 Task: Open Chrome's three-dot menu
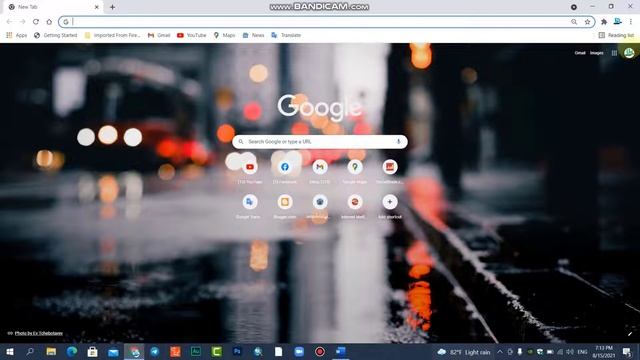pyautogui.click(x=631, y=22)
